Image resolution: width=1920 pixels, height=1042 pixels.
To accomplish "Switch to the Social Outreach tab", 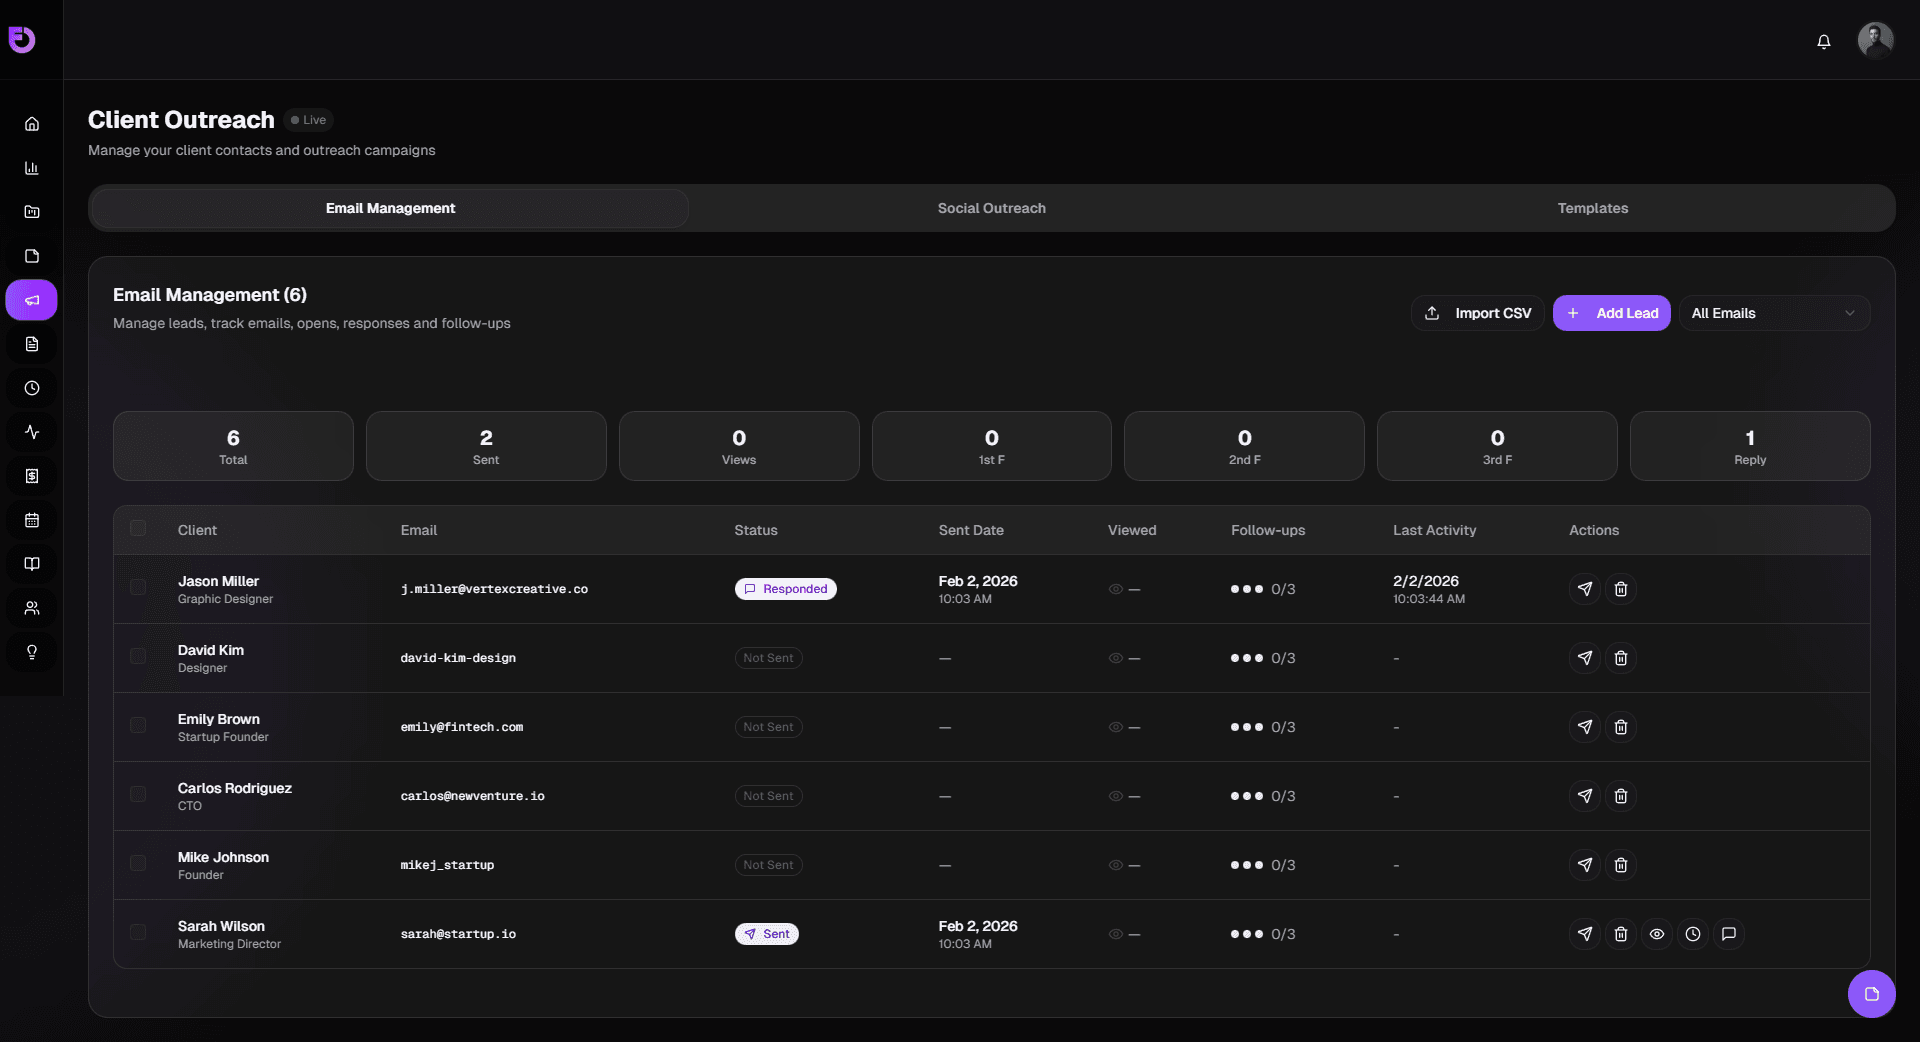I will [991, 208].
